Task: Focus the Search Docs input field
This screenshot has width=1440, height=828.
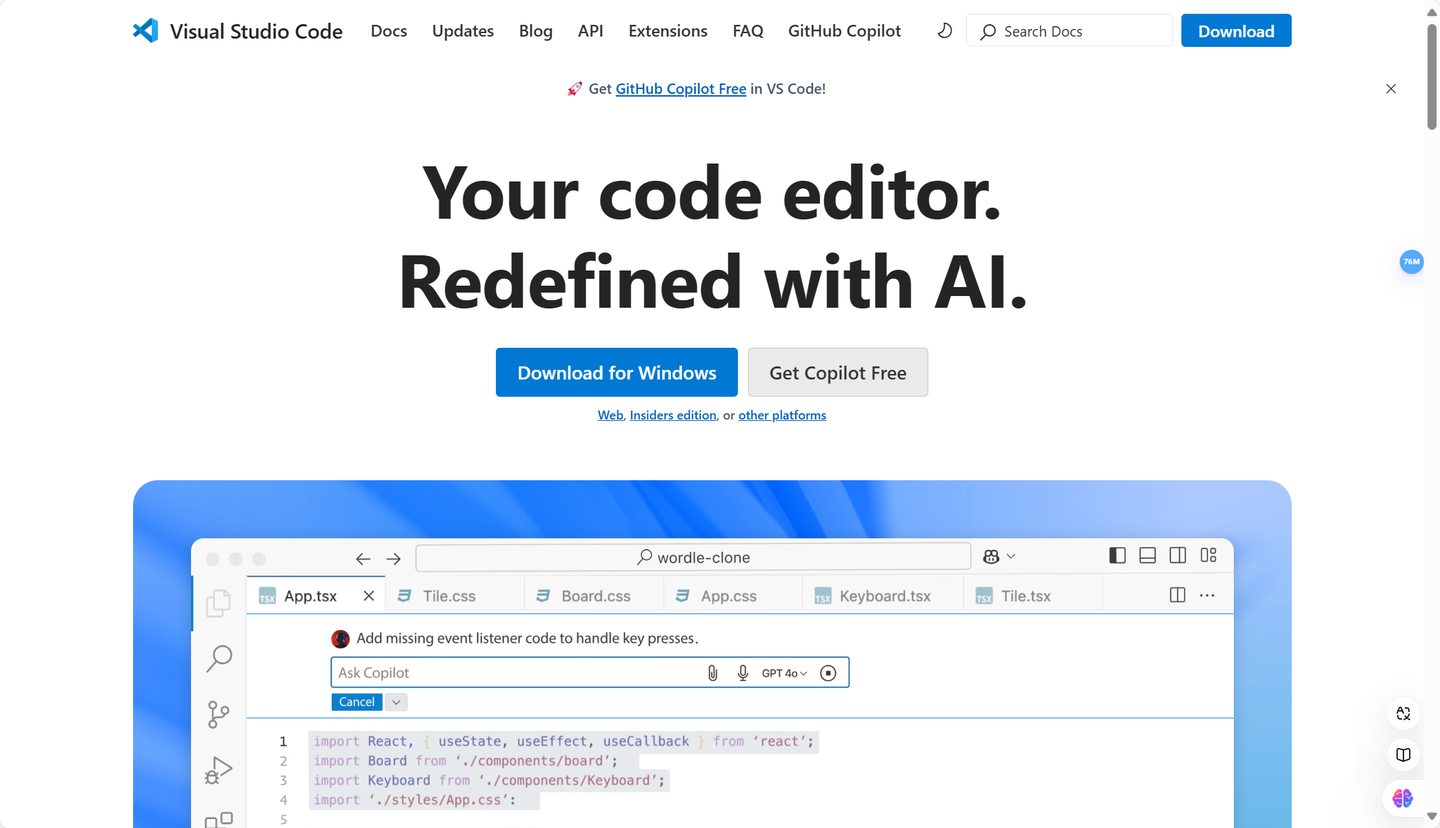Action: pos(1069,31)
